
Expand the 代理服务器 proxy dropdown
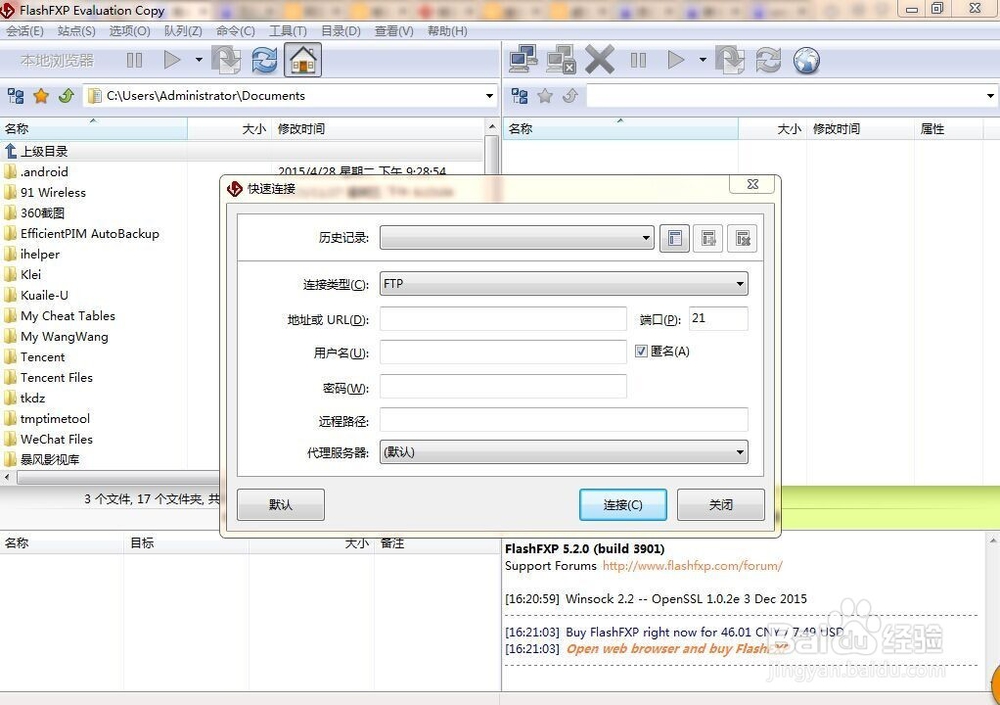coord(564,452)
